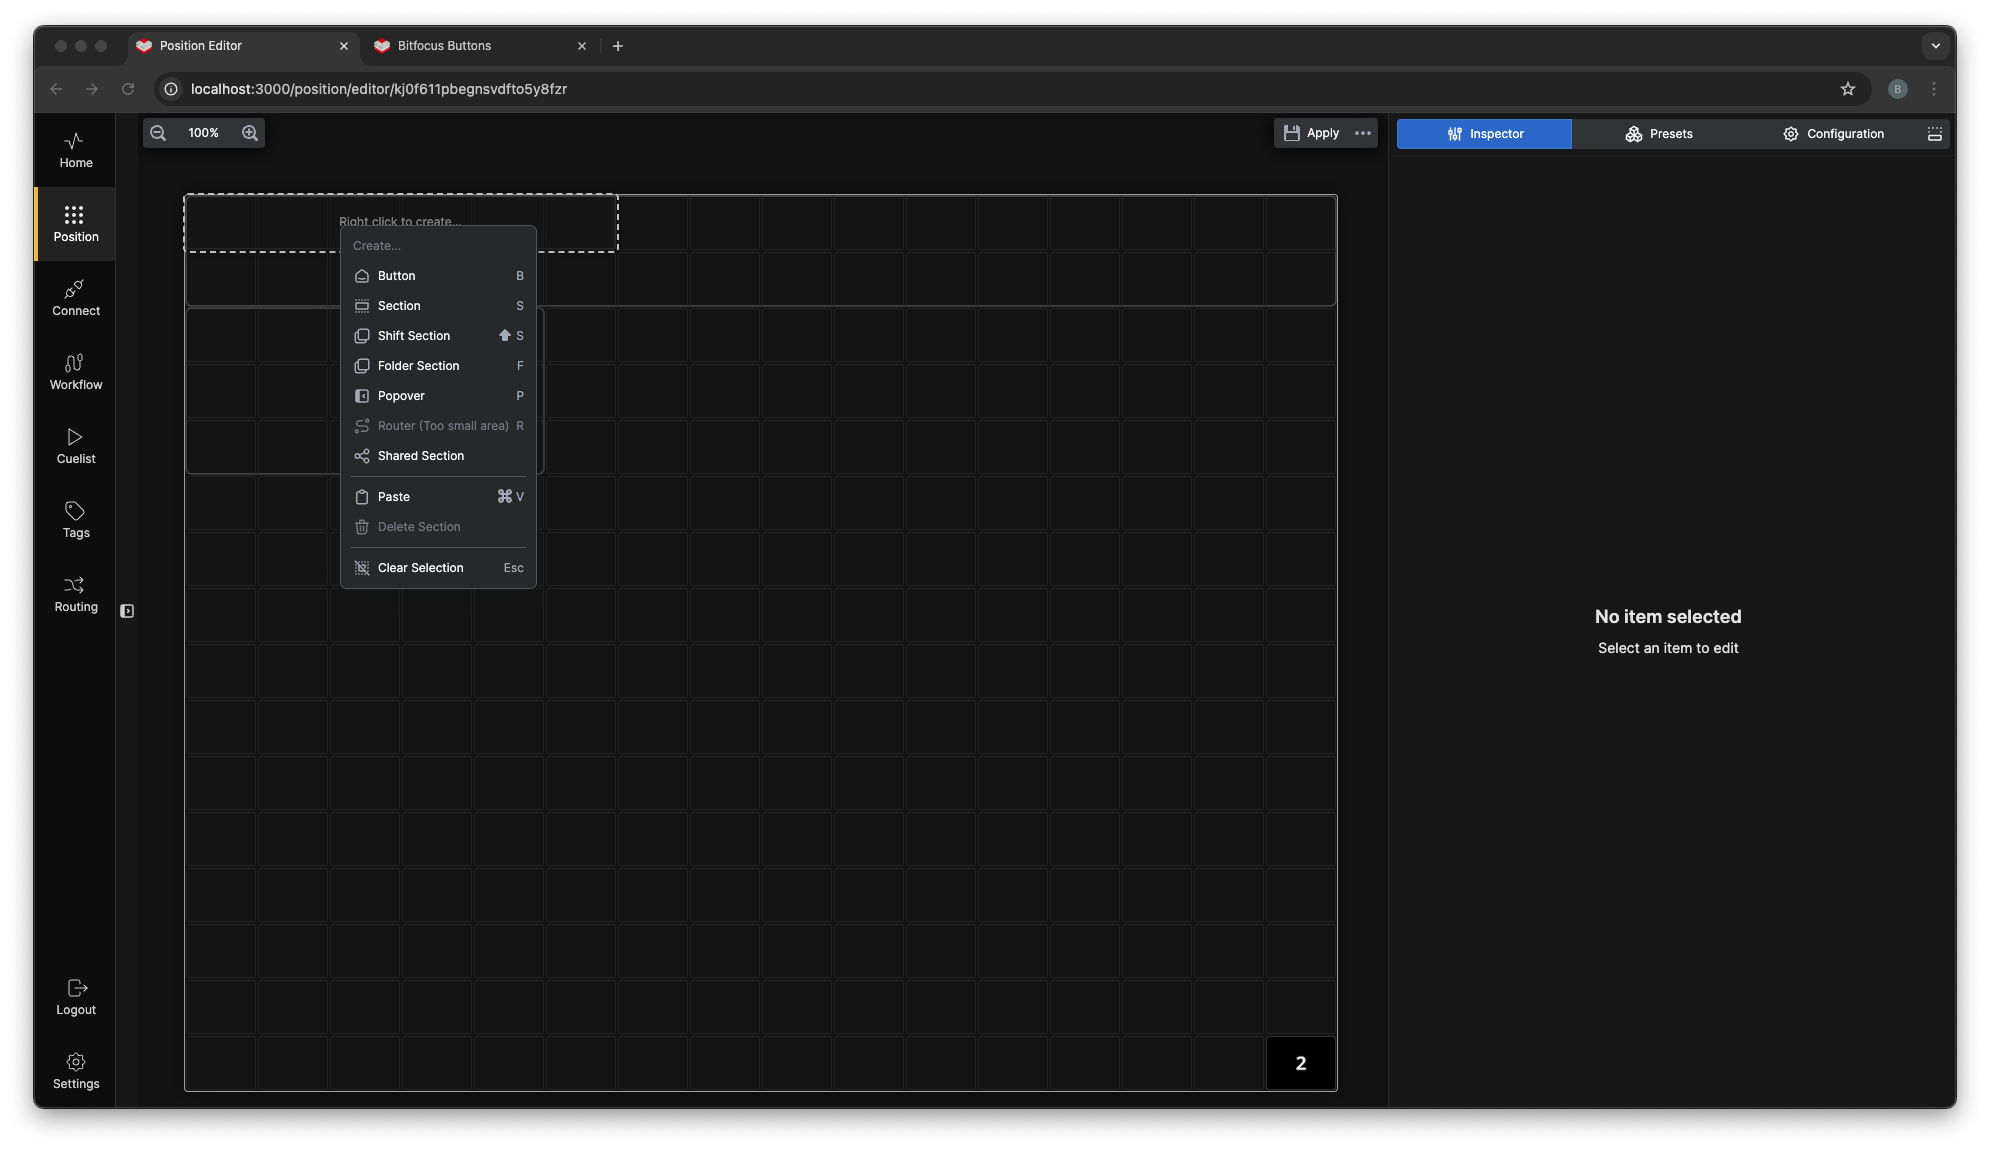Select Clear Selection in the context menu
Viewport: 1990px width, 1150px height.
[438, 568]
